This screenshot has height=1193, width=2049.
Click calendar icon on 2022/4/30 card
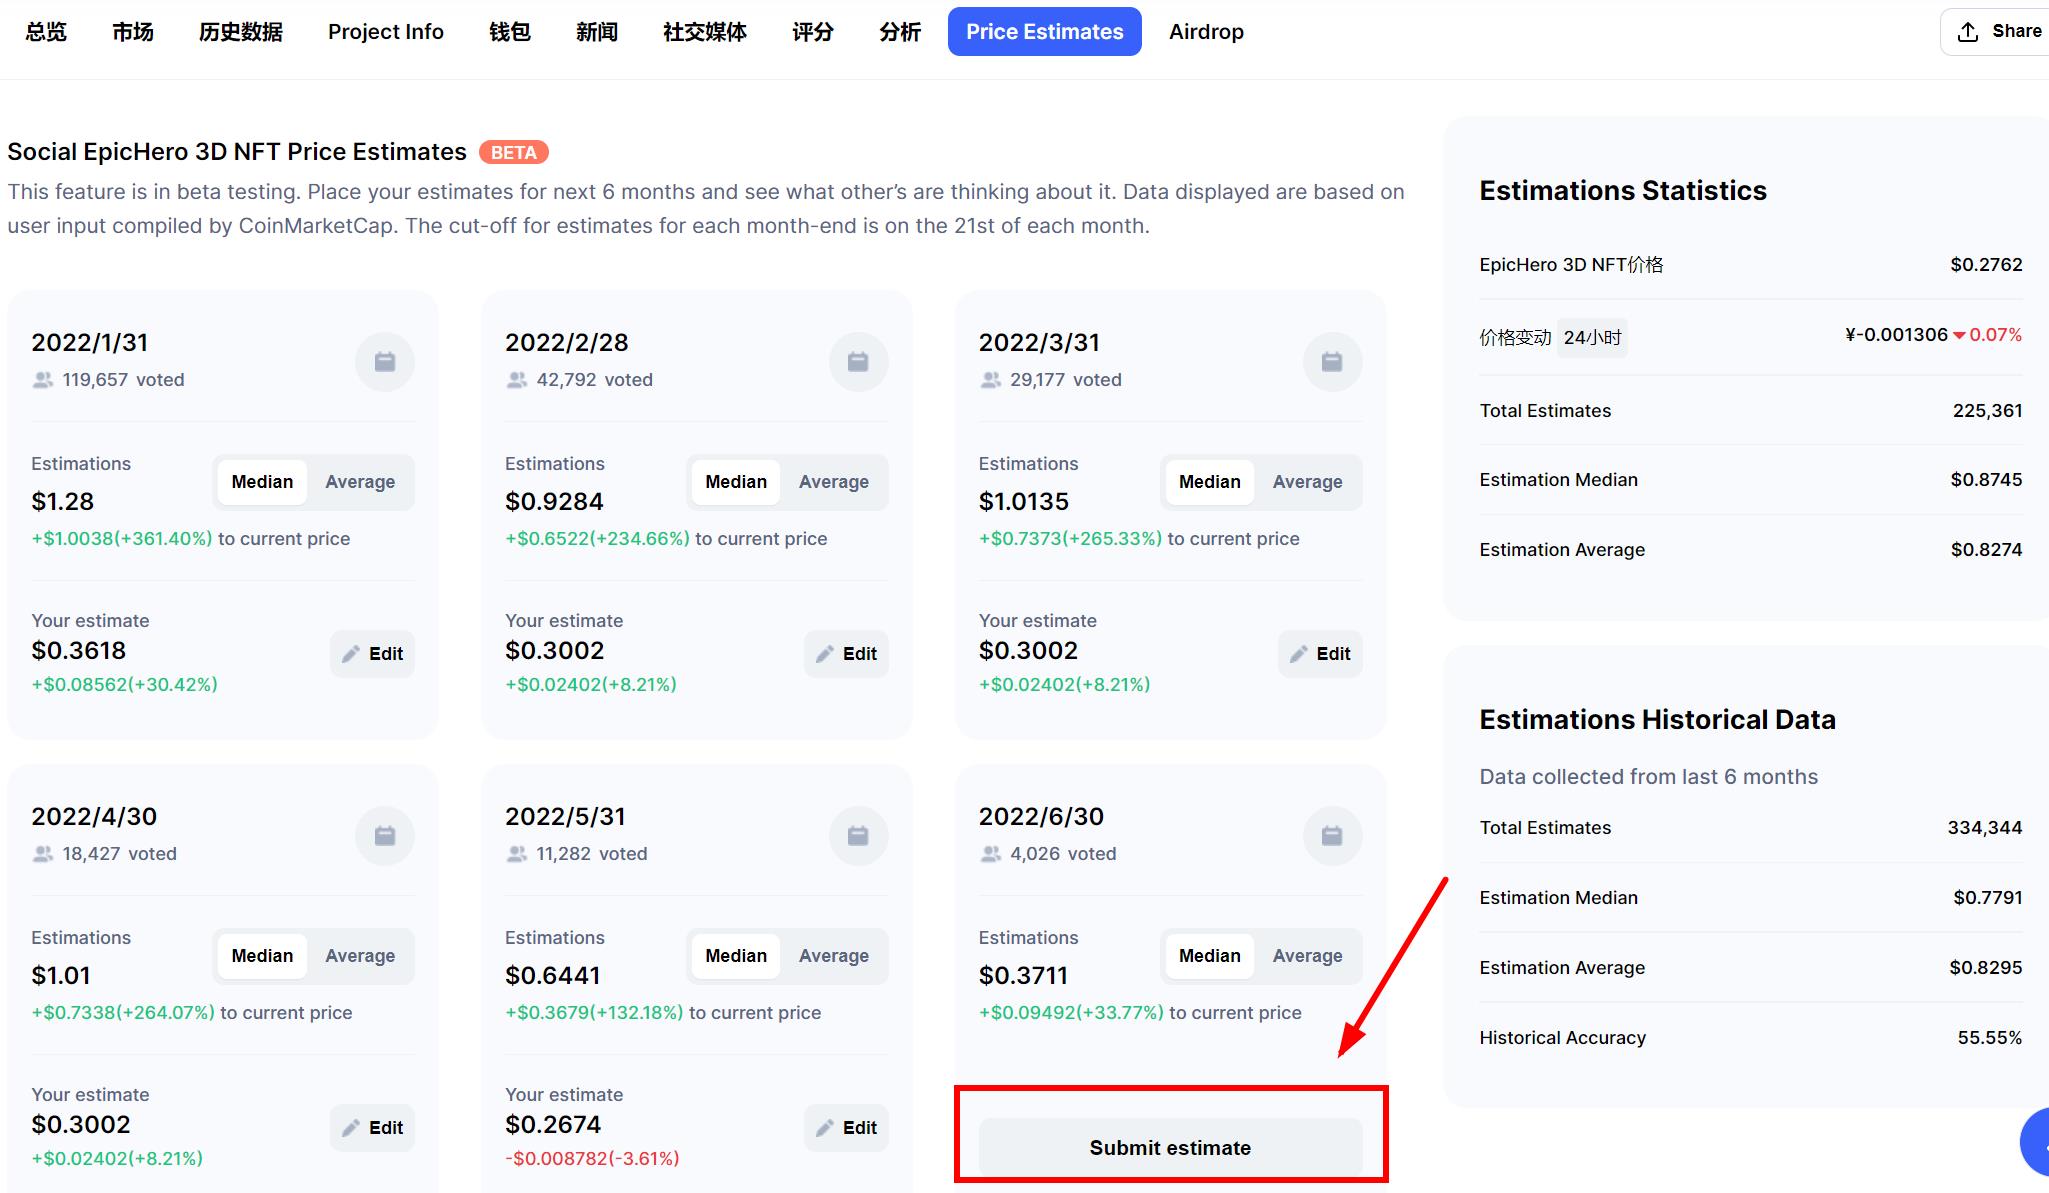click(385, 836)
